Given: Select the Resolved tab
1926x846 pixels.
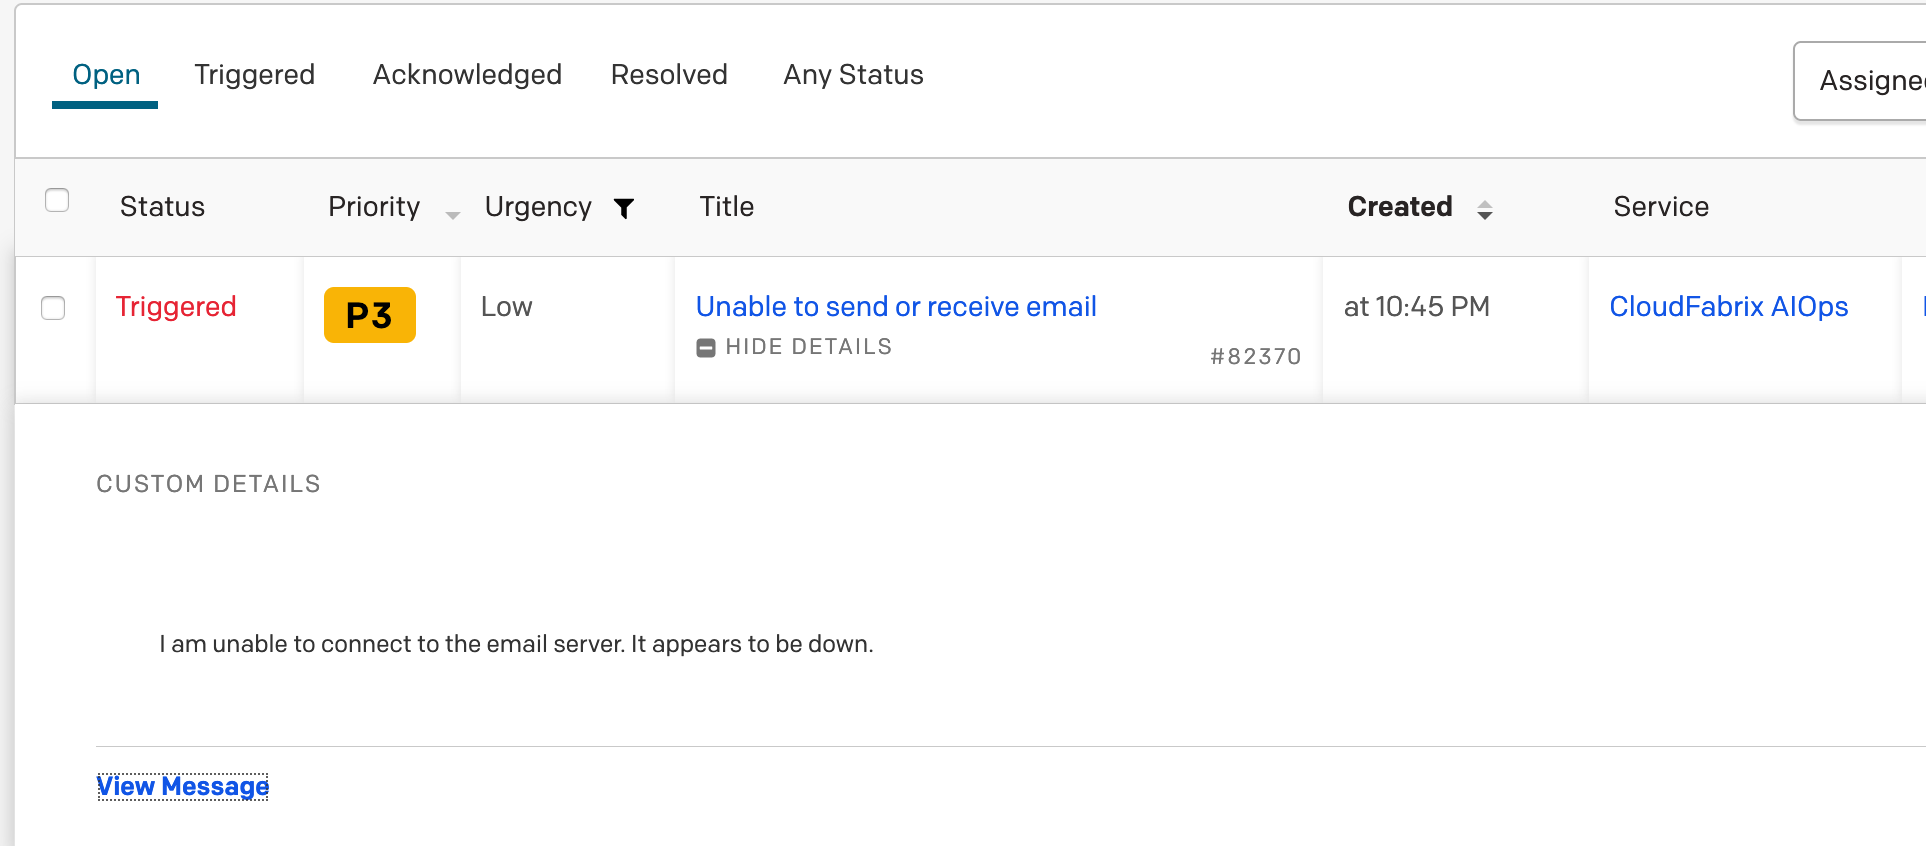Looking at the screenshot, I should 669,74.
